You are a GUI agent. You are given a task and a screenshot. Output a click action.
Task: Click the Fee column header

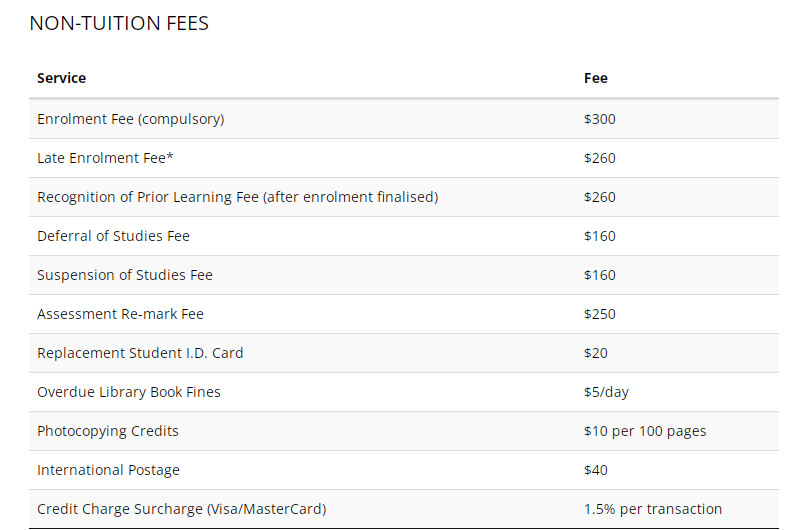coord(595,78)
